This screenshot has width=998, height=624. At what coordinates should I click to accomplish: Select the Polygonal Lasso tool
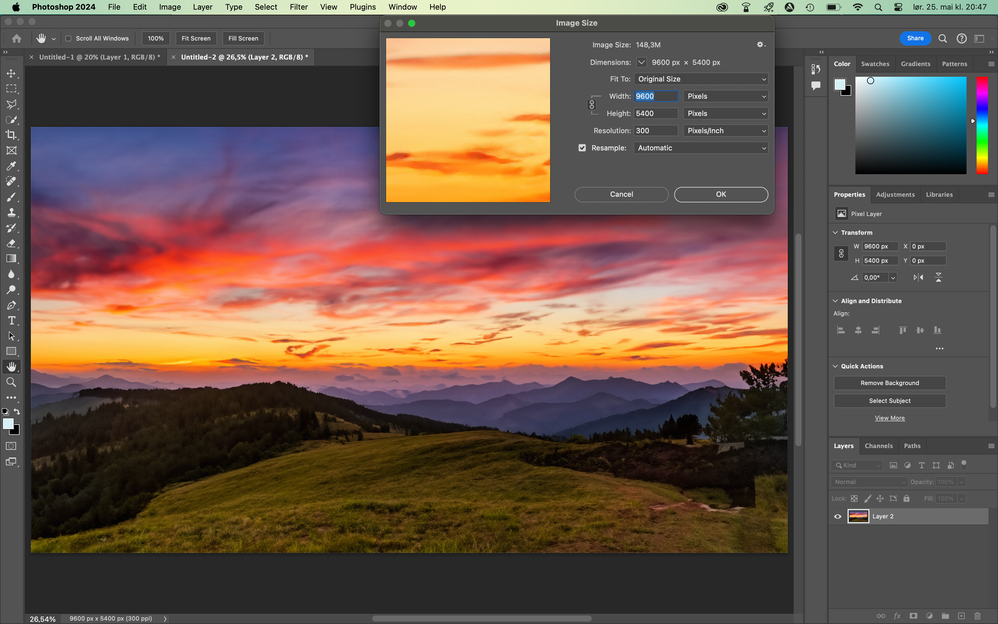pyautogui.click(x=11, y=104)
